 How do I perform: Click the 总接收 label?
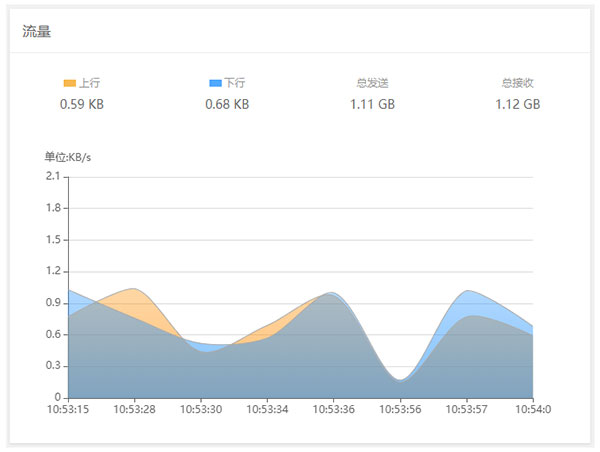[518, 83]
